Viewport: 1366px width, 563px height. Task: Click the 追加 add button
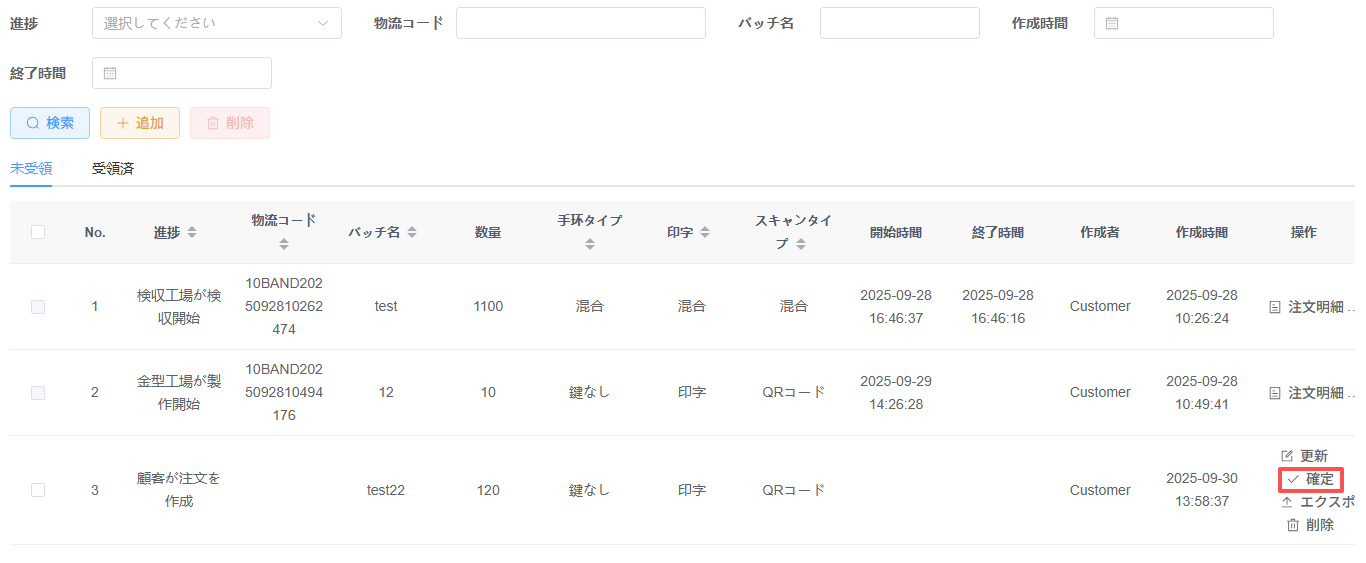[x=140, y=123]
